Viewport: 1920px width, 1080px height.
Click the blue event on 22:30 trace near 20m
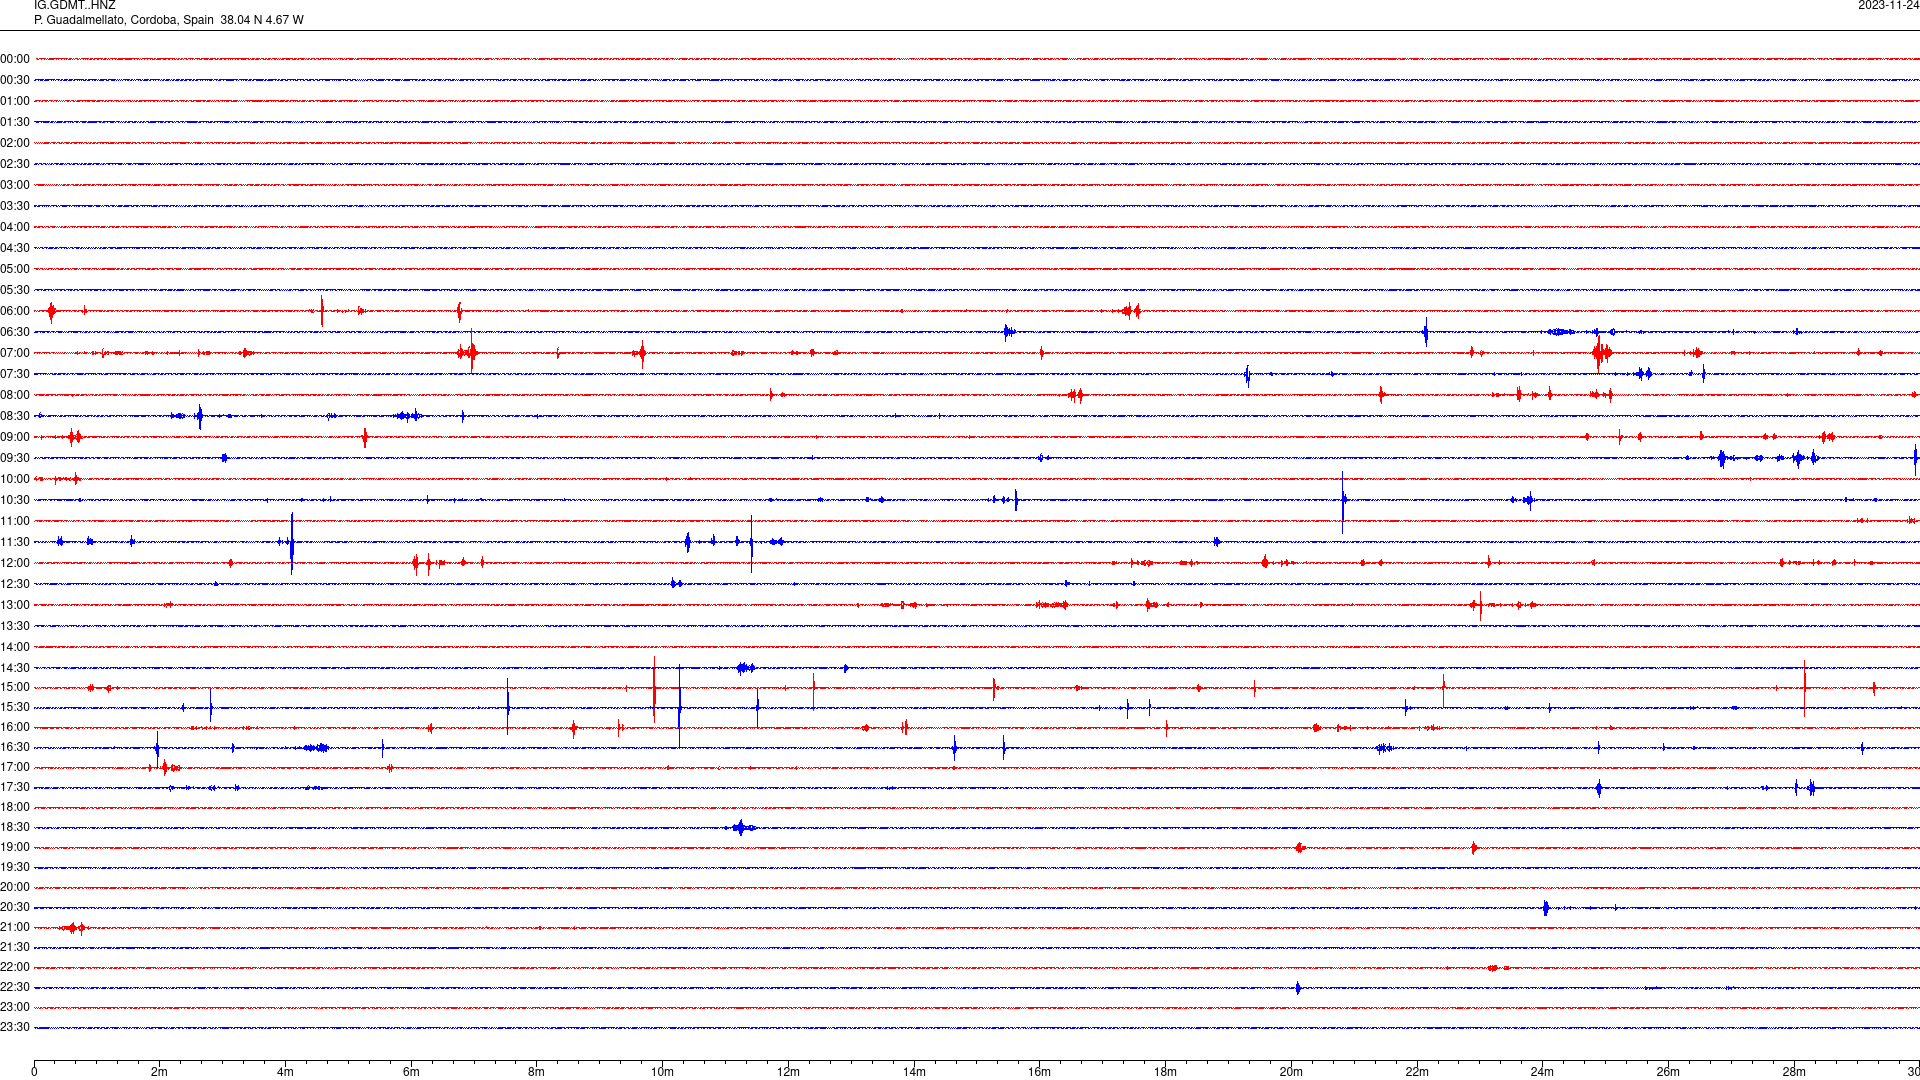(1298, 988)
